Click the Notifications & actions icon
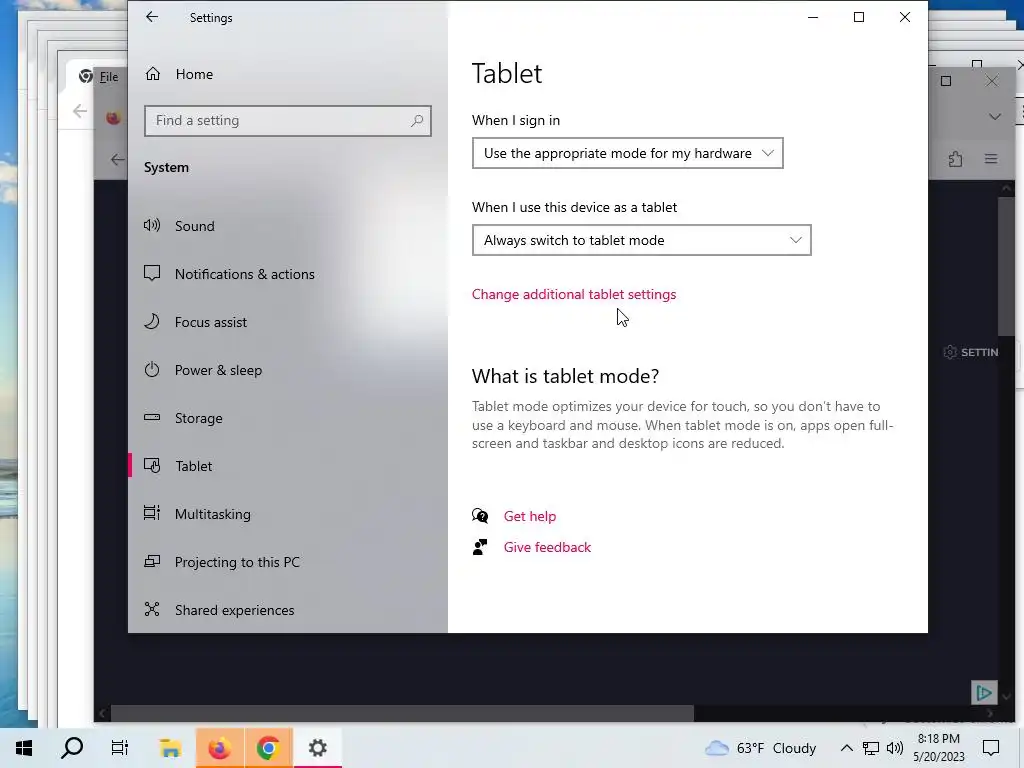The width and height of the screenshot is (1024, 768). (152, 273)
